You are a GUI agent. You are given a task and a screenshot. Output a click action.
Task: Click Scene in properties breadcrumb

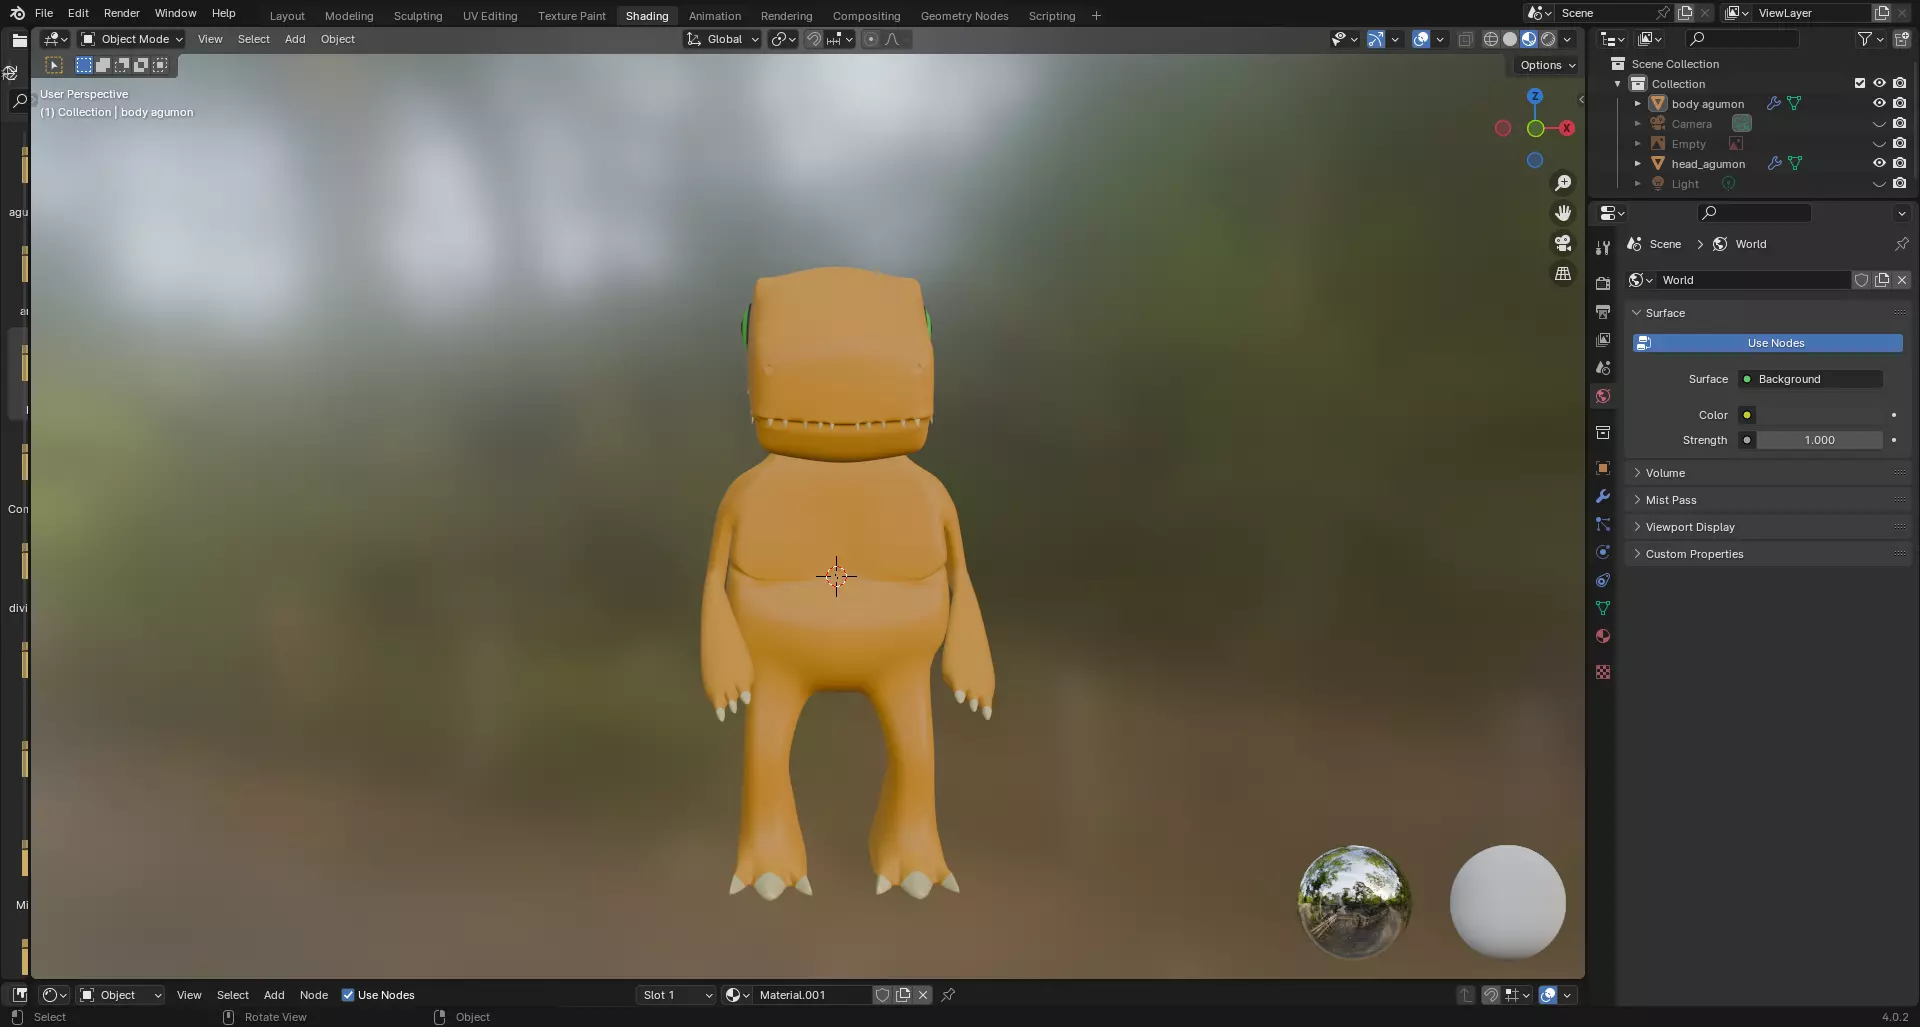tap(1664, 244)
